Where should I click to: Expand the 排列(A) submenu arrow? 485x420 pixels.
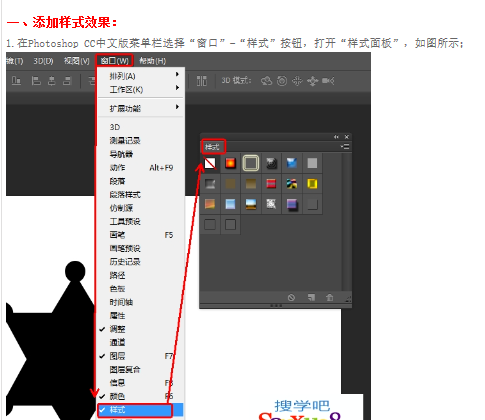[177, 74]
